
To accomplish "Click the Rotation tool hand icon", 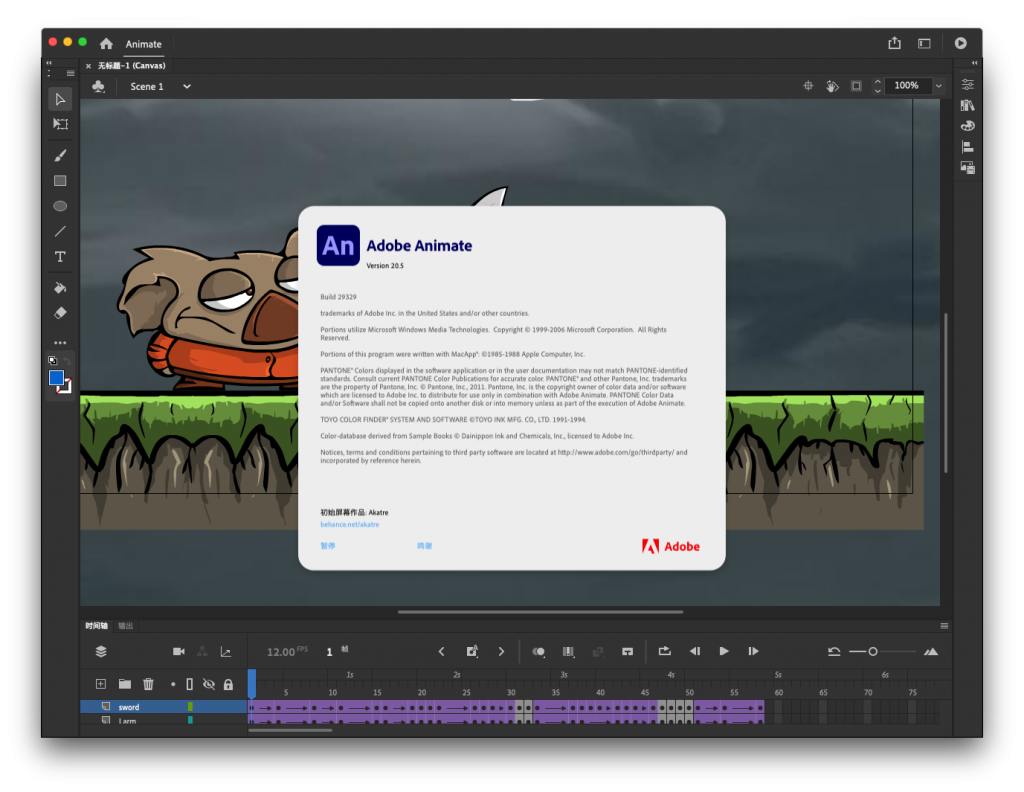I will 832,86.
